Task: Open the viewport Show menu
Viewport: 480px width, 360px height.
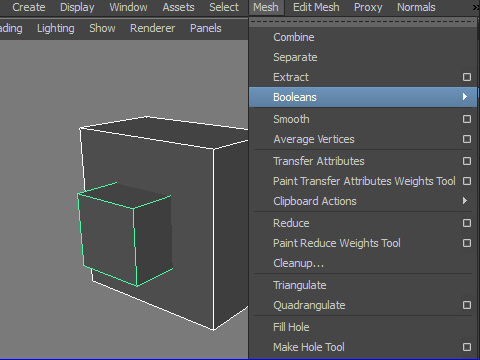Action: tap(102, 28)
